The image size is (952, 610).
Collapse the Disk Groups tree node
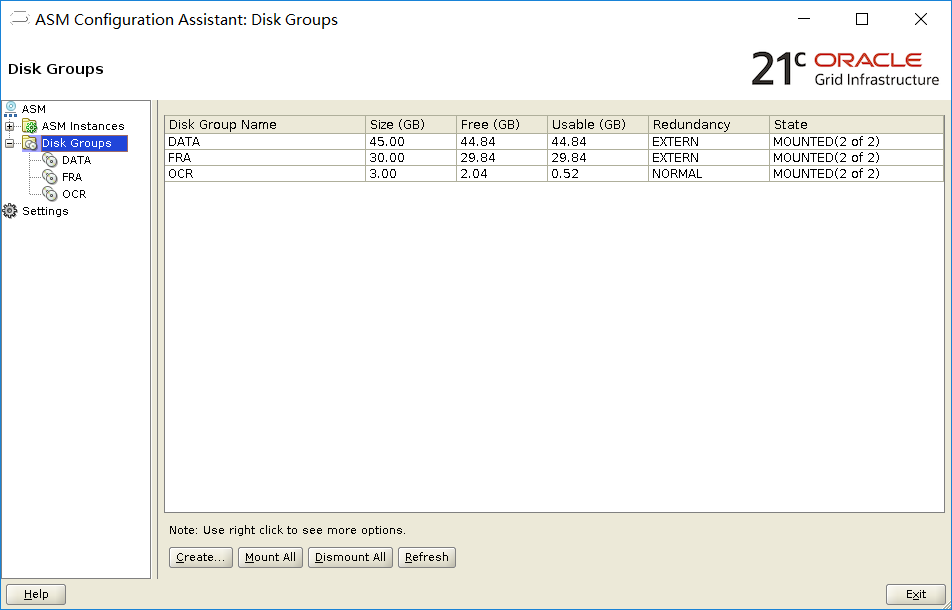[9, 143]
